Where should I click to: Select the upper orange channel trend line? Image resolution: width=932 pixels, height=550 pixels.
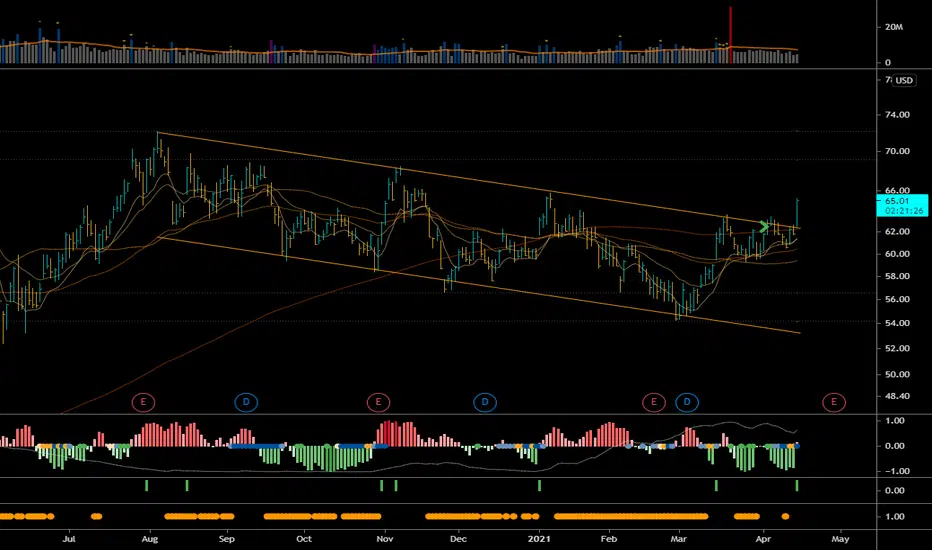point(478,180)
